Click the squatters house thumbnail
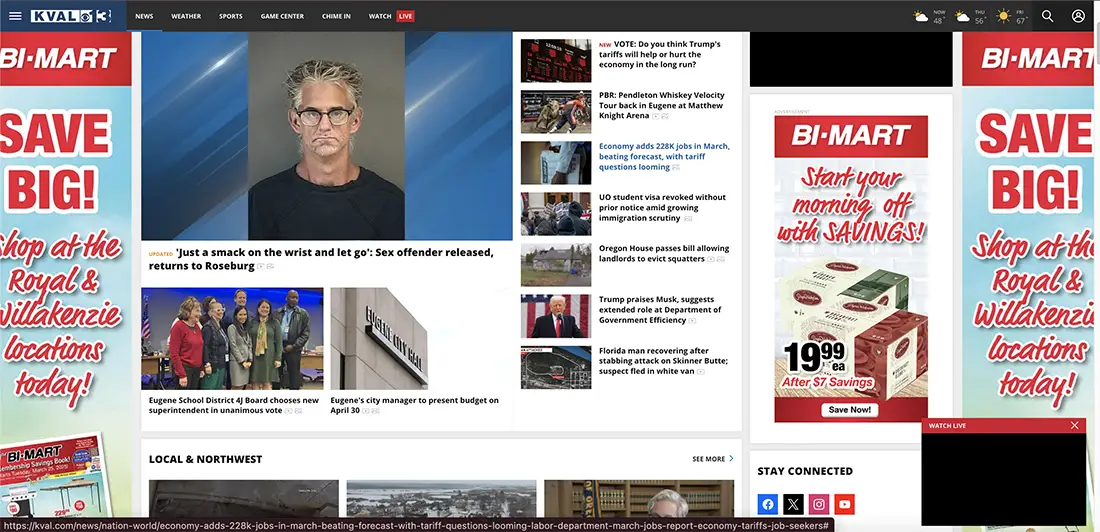The image size is (1100, 532). 556,265
